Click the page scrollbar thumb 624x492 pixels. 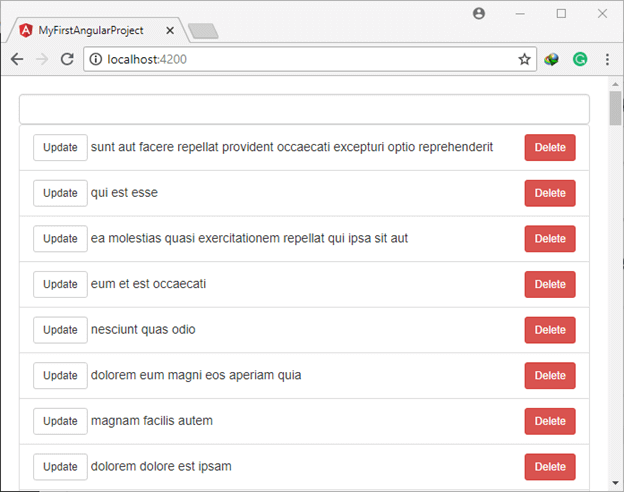coord(615,108)
